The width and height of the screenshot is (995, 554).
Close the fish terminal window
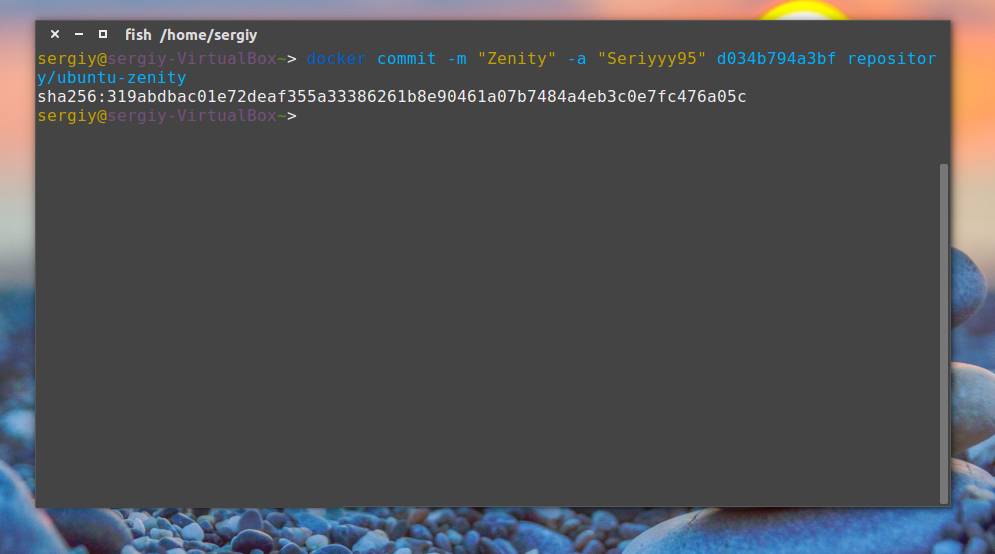point(55,34)
